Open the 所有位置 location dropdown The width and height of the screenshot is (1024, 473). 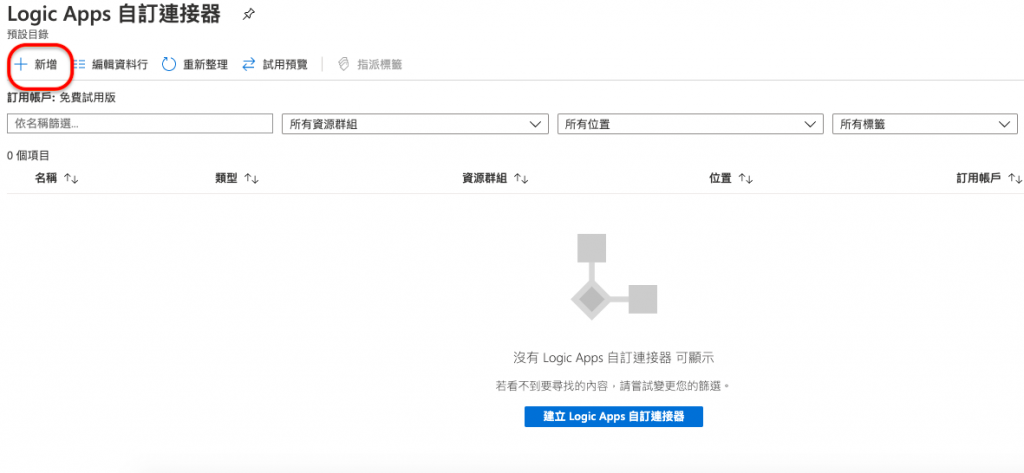coord(690,124)
